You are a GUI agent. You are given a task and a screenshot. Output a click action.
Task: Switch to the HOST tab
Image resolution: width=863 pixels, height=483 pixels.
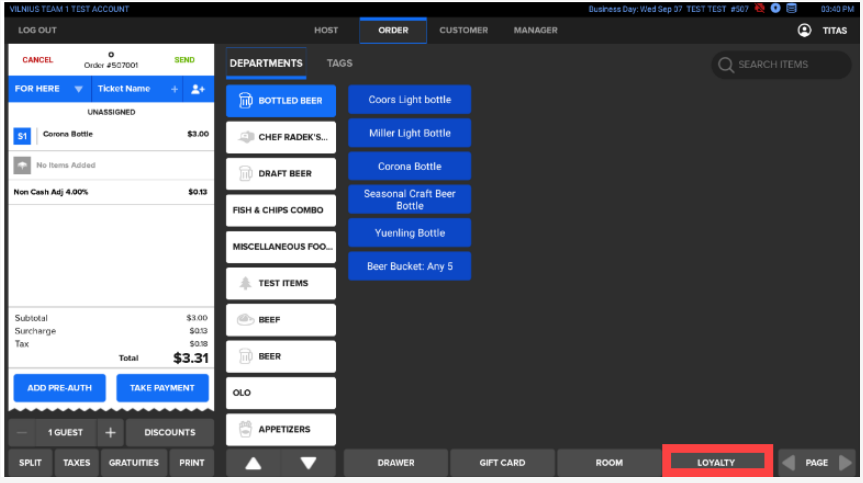[x=326, y=30]
